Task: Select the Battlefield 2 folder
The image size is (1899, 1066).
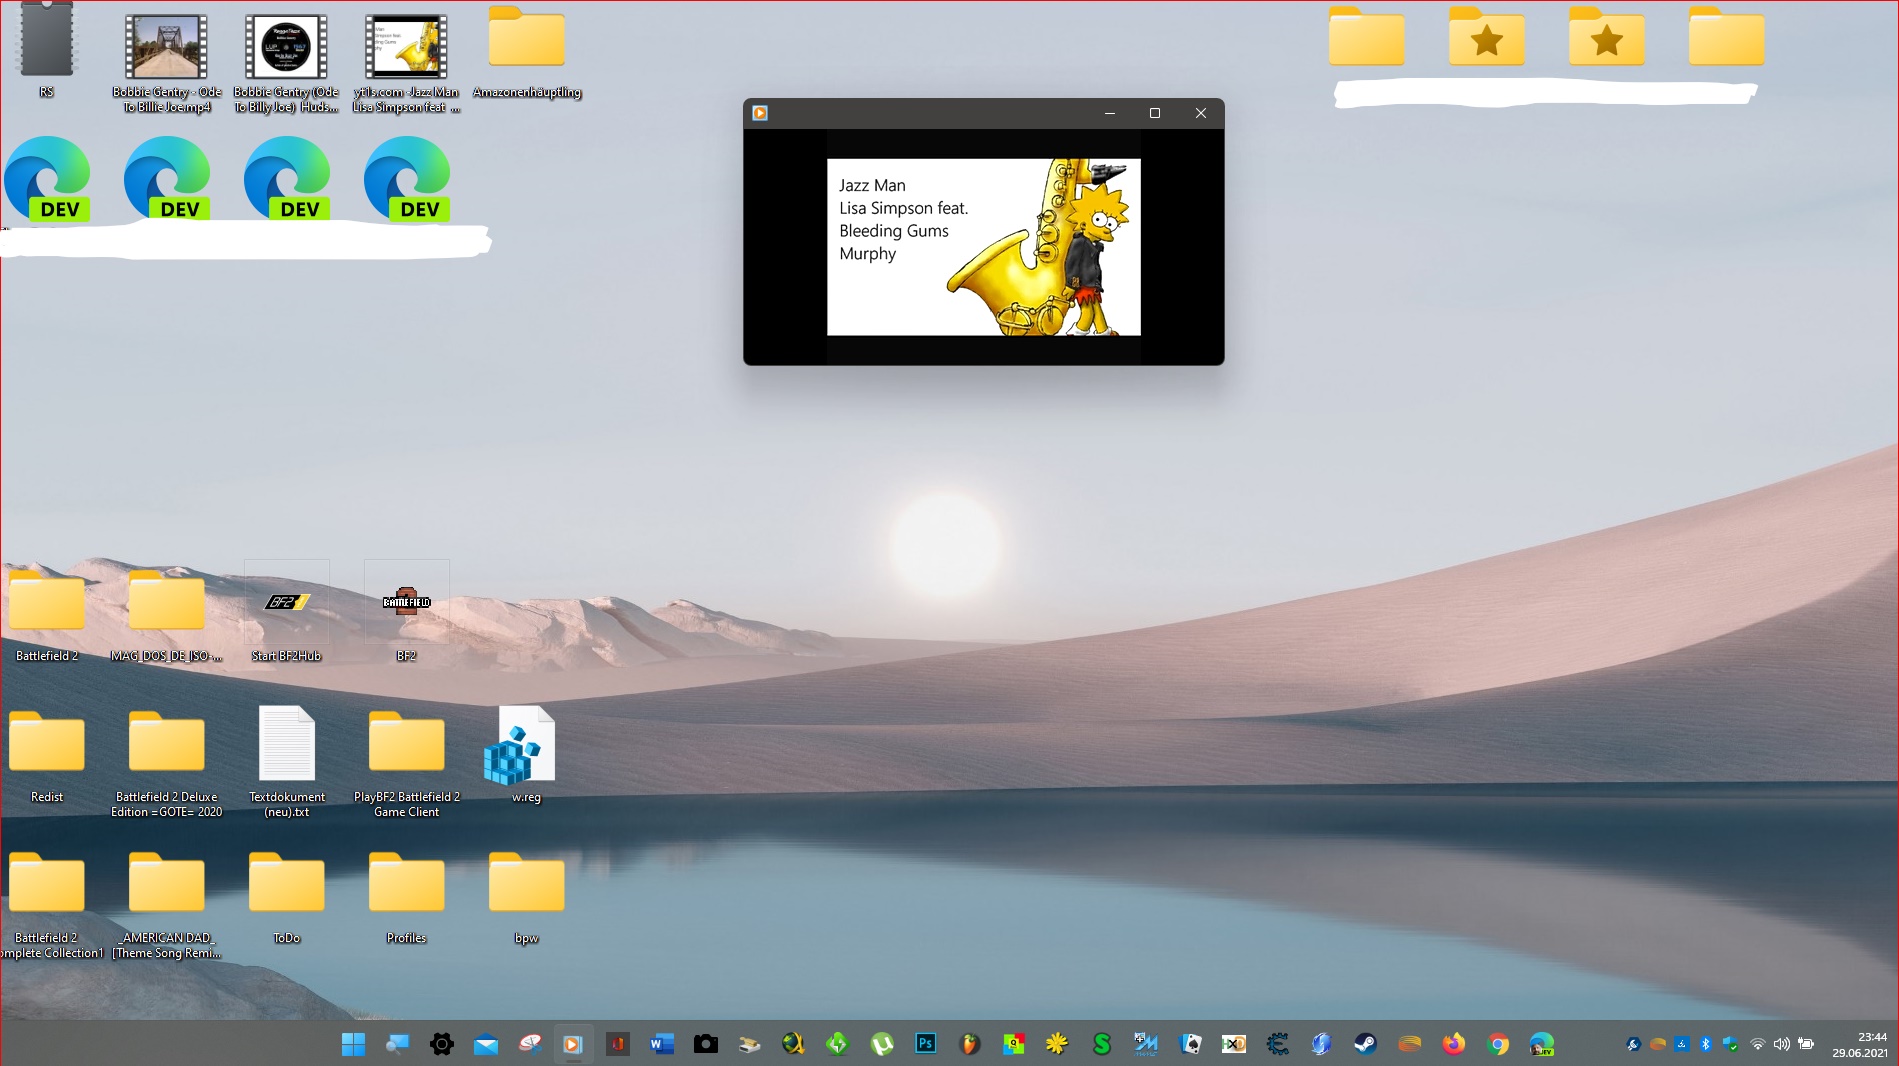Action: 47,615
